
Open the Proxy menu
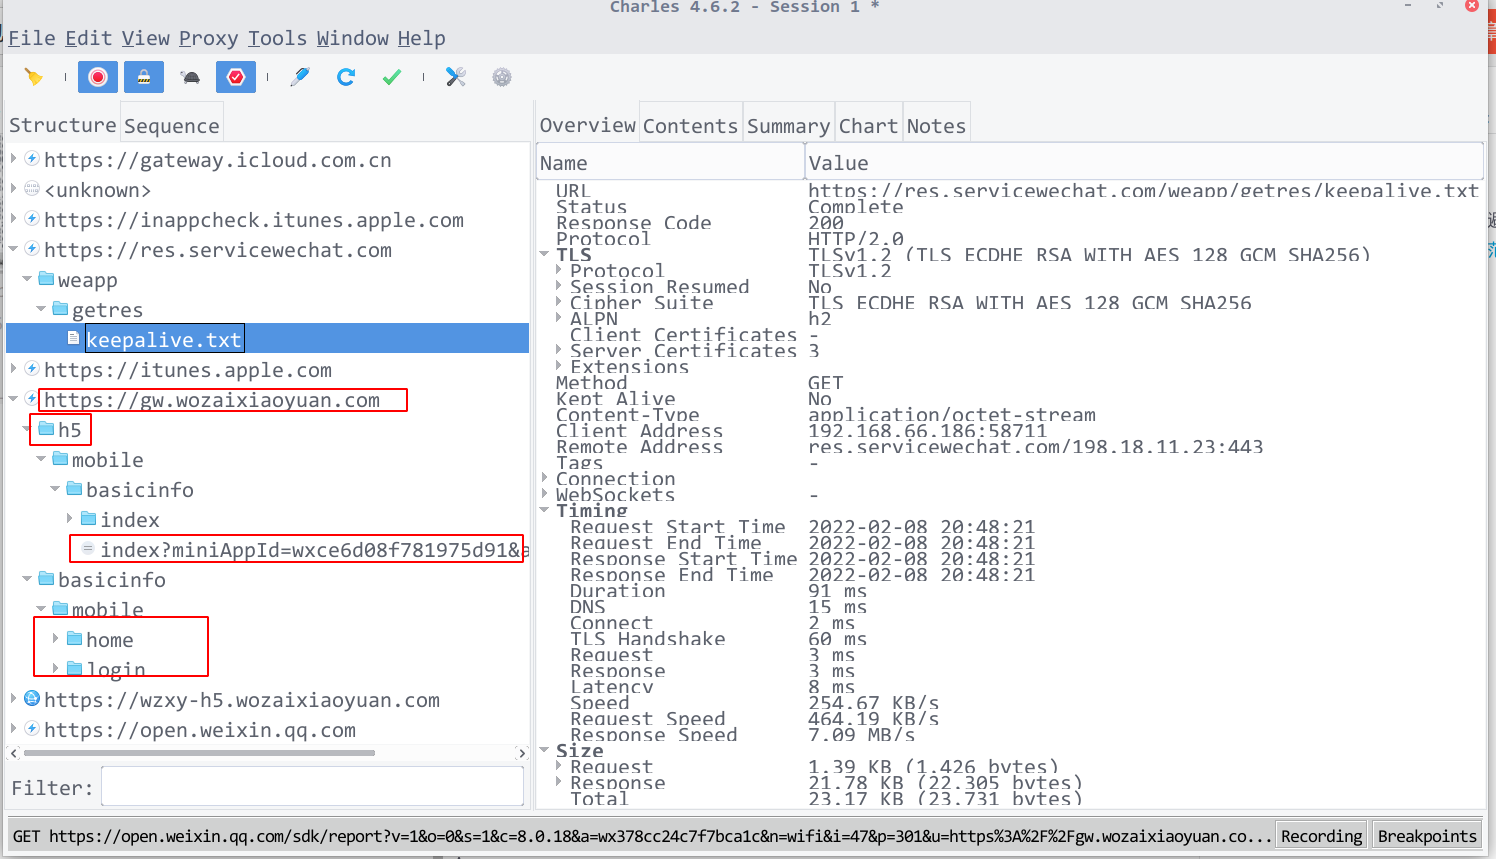[x=209, y=38]
